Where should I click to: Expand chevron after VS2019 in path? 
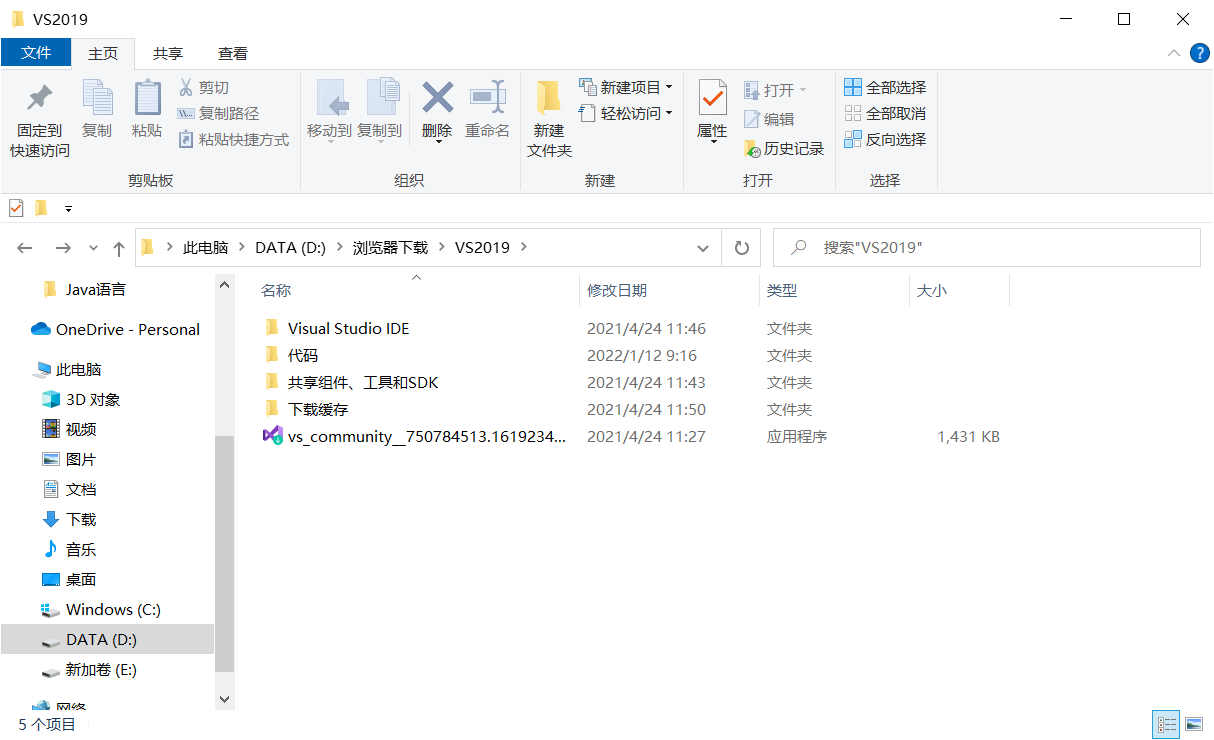[524, 248]
